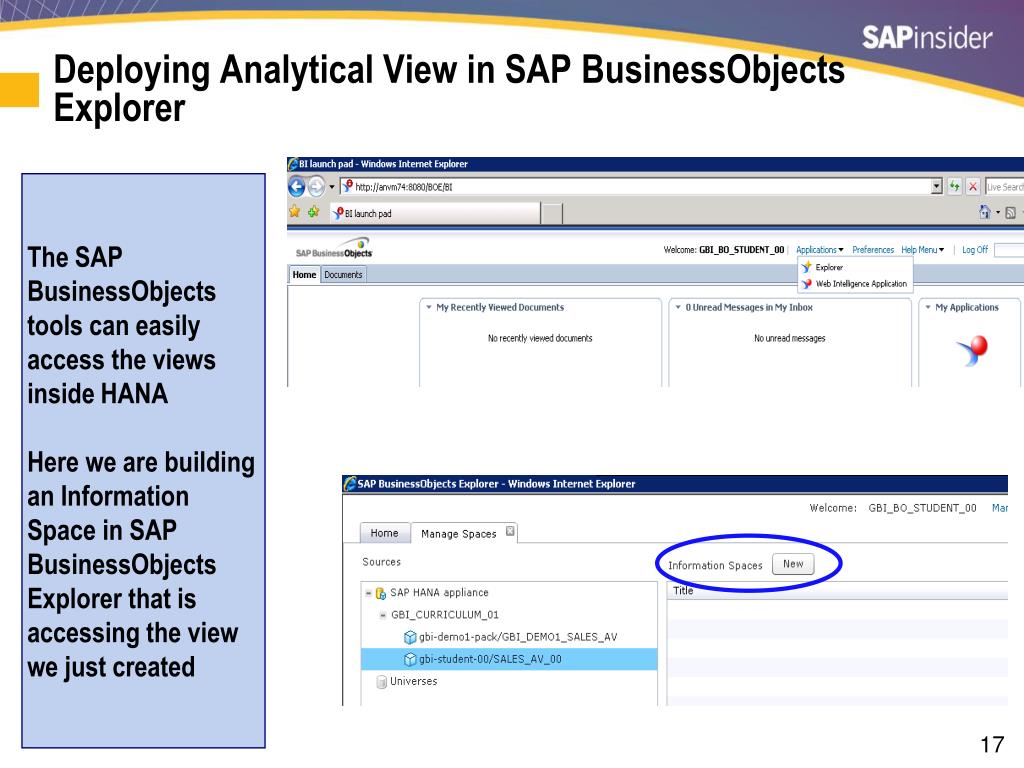Screen dimensions: 1024x768
Task: Choose Explorer from the Applications menu
Action: [x=829, y=267]
